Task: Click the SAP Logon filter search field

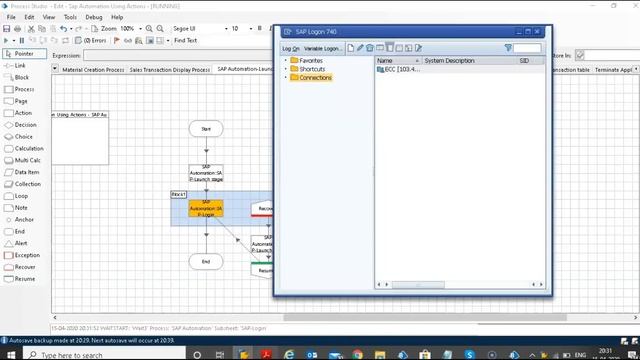Action: coord(527,48)
